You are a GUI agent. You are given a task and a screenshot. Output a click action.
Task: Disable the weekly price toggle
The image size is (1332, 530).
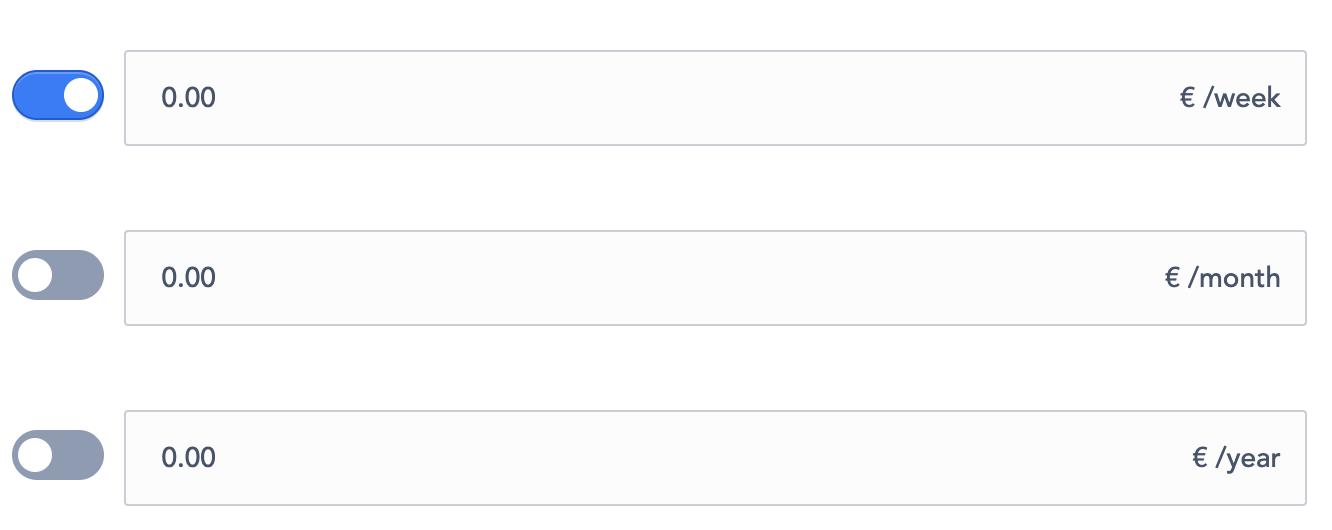click(x=58, y=96)
